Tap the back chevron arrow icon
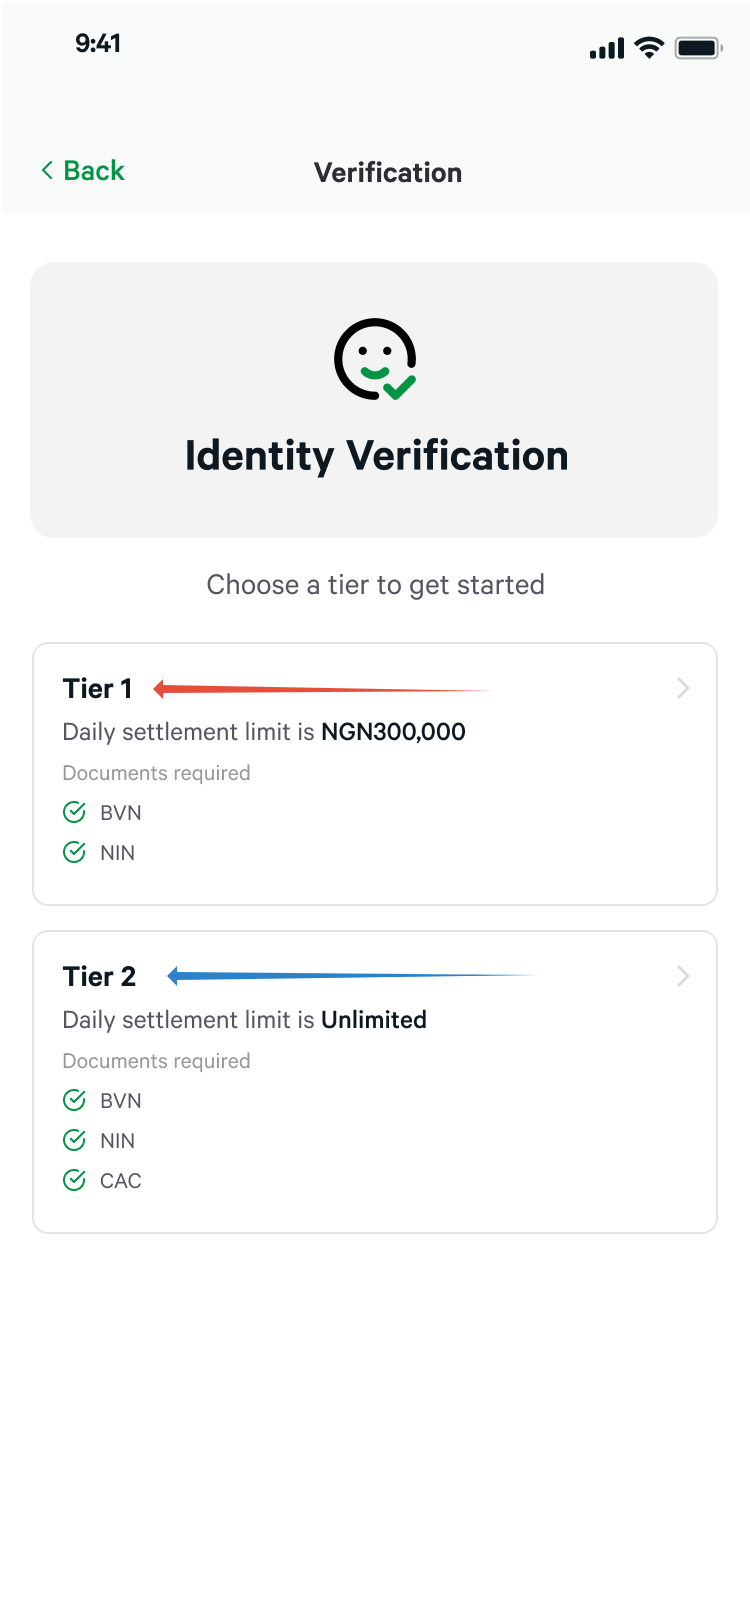This screenshot has width=750, height=1624. pos(47,171)
